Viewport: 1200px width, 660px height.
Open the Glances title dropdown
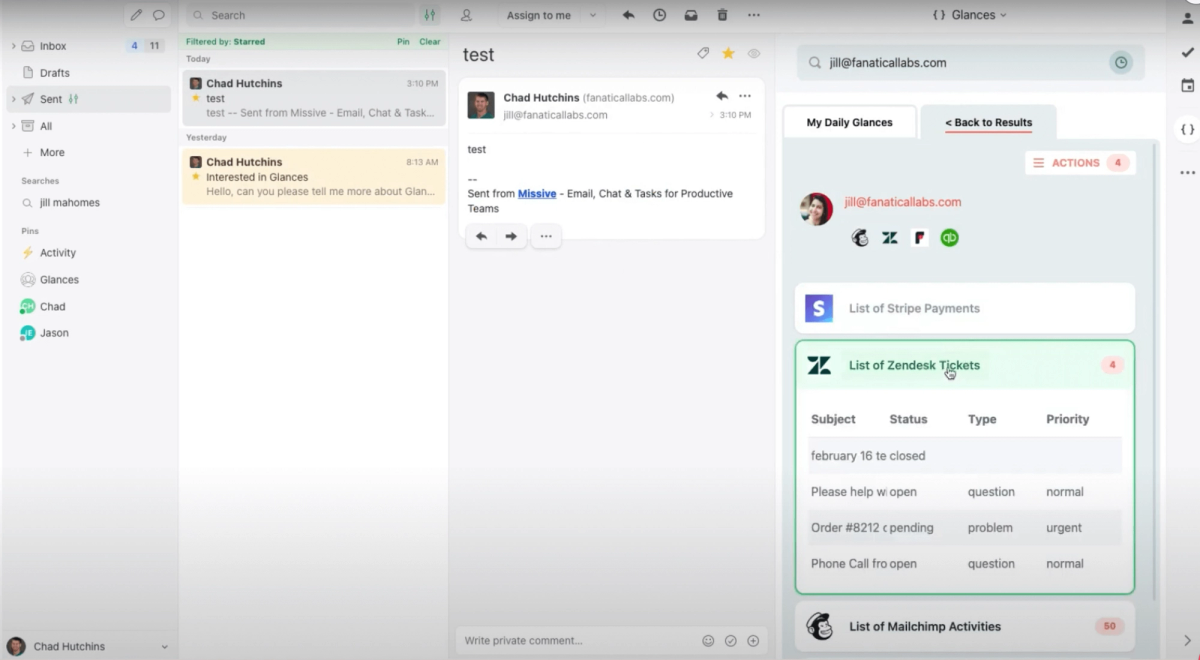coord(969,15)
